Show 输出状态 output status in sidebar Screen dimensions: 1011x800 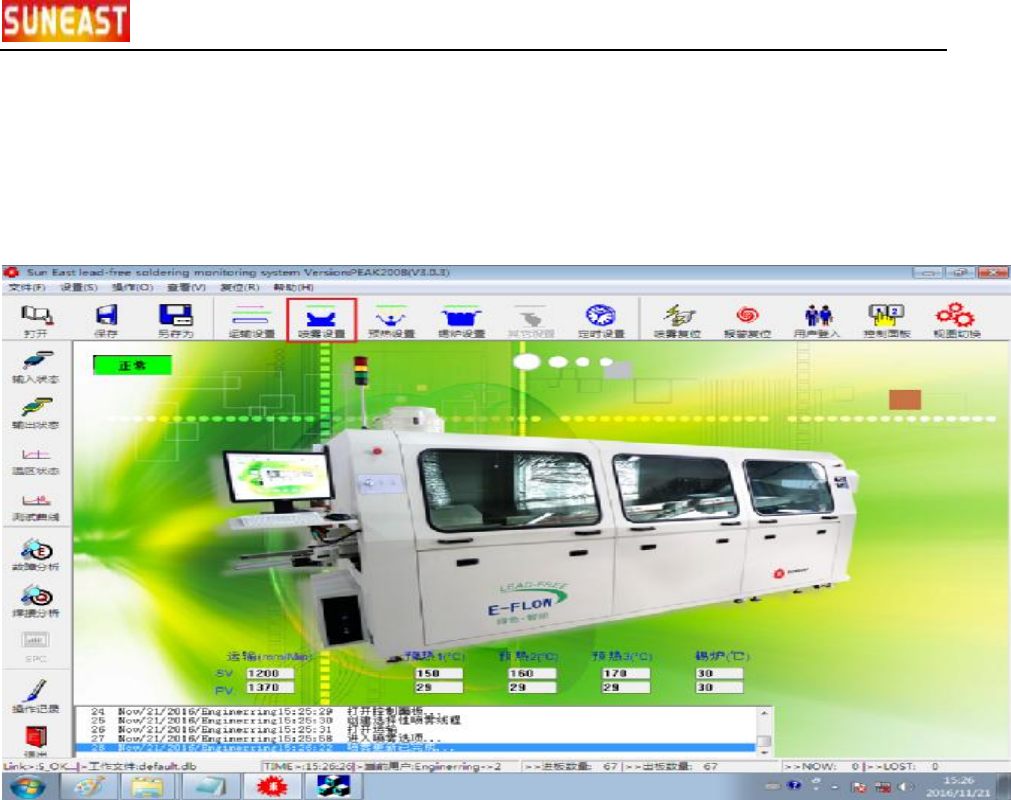36,413
